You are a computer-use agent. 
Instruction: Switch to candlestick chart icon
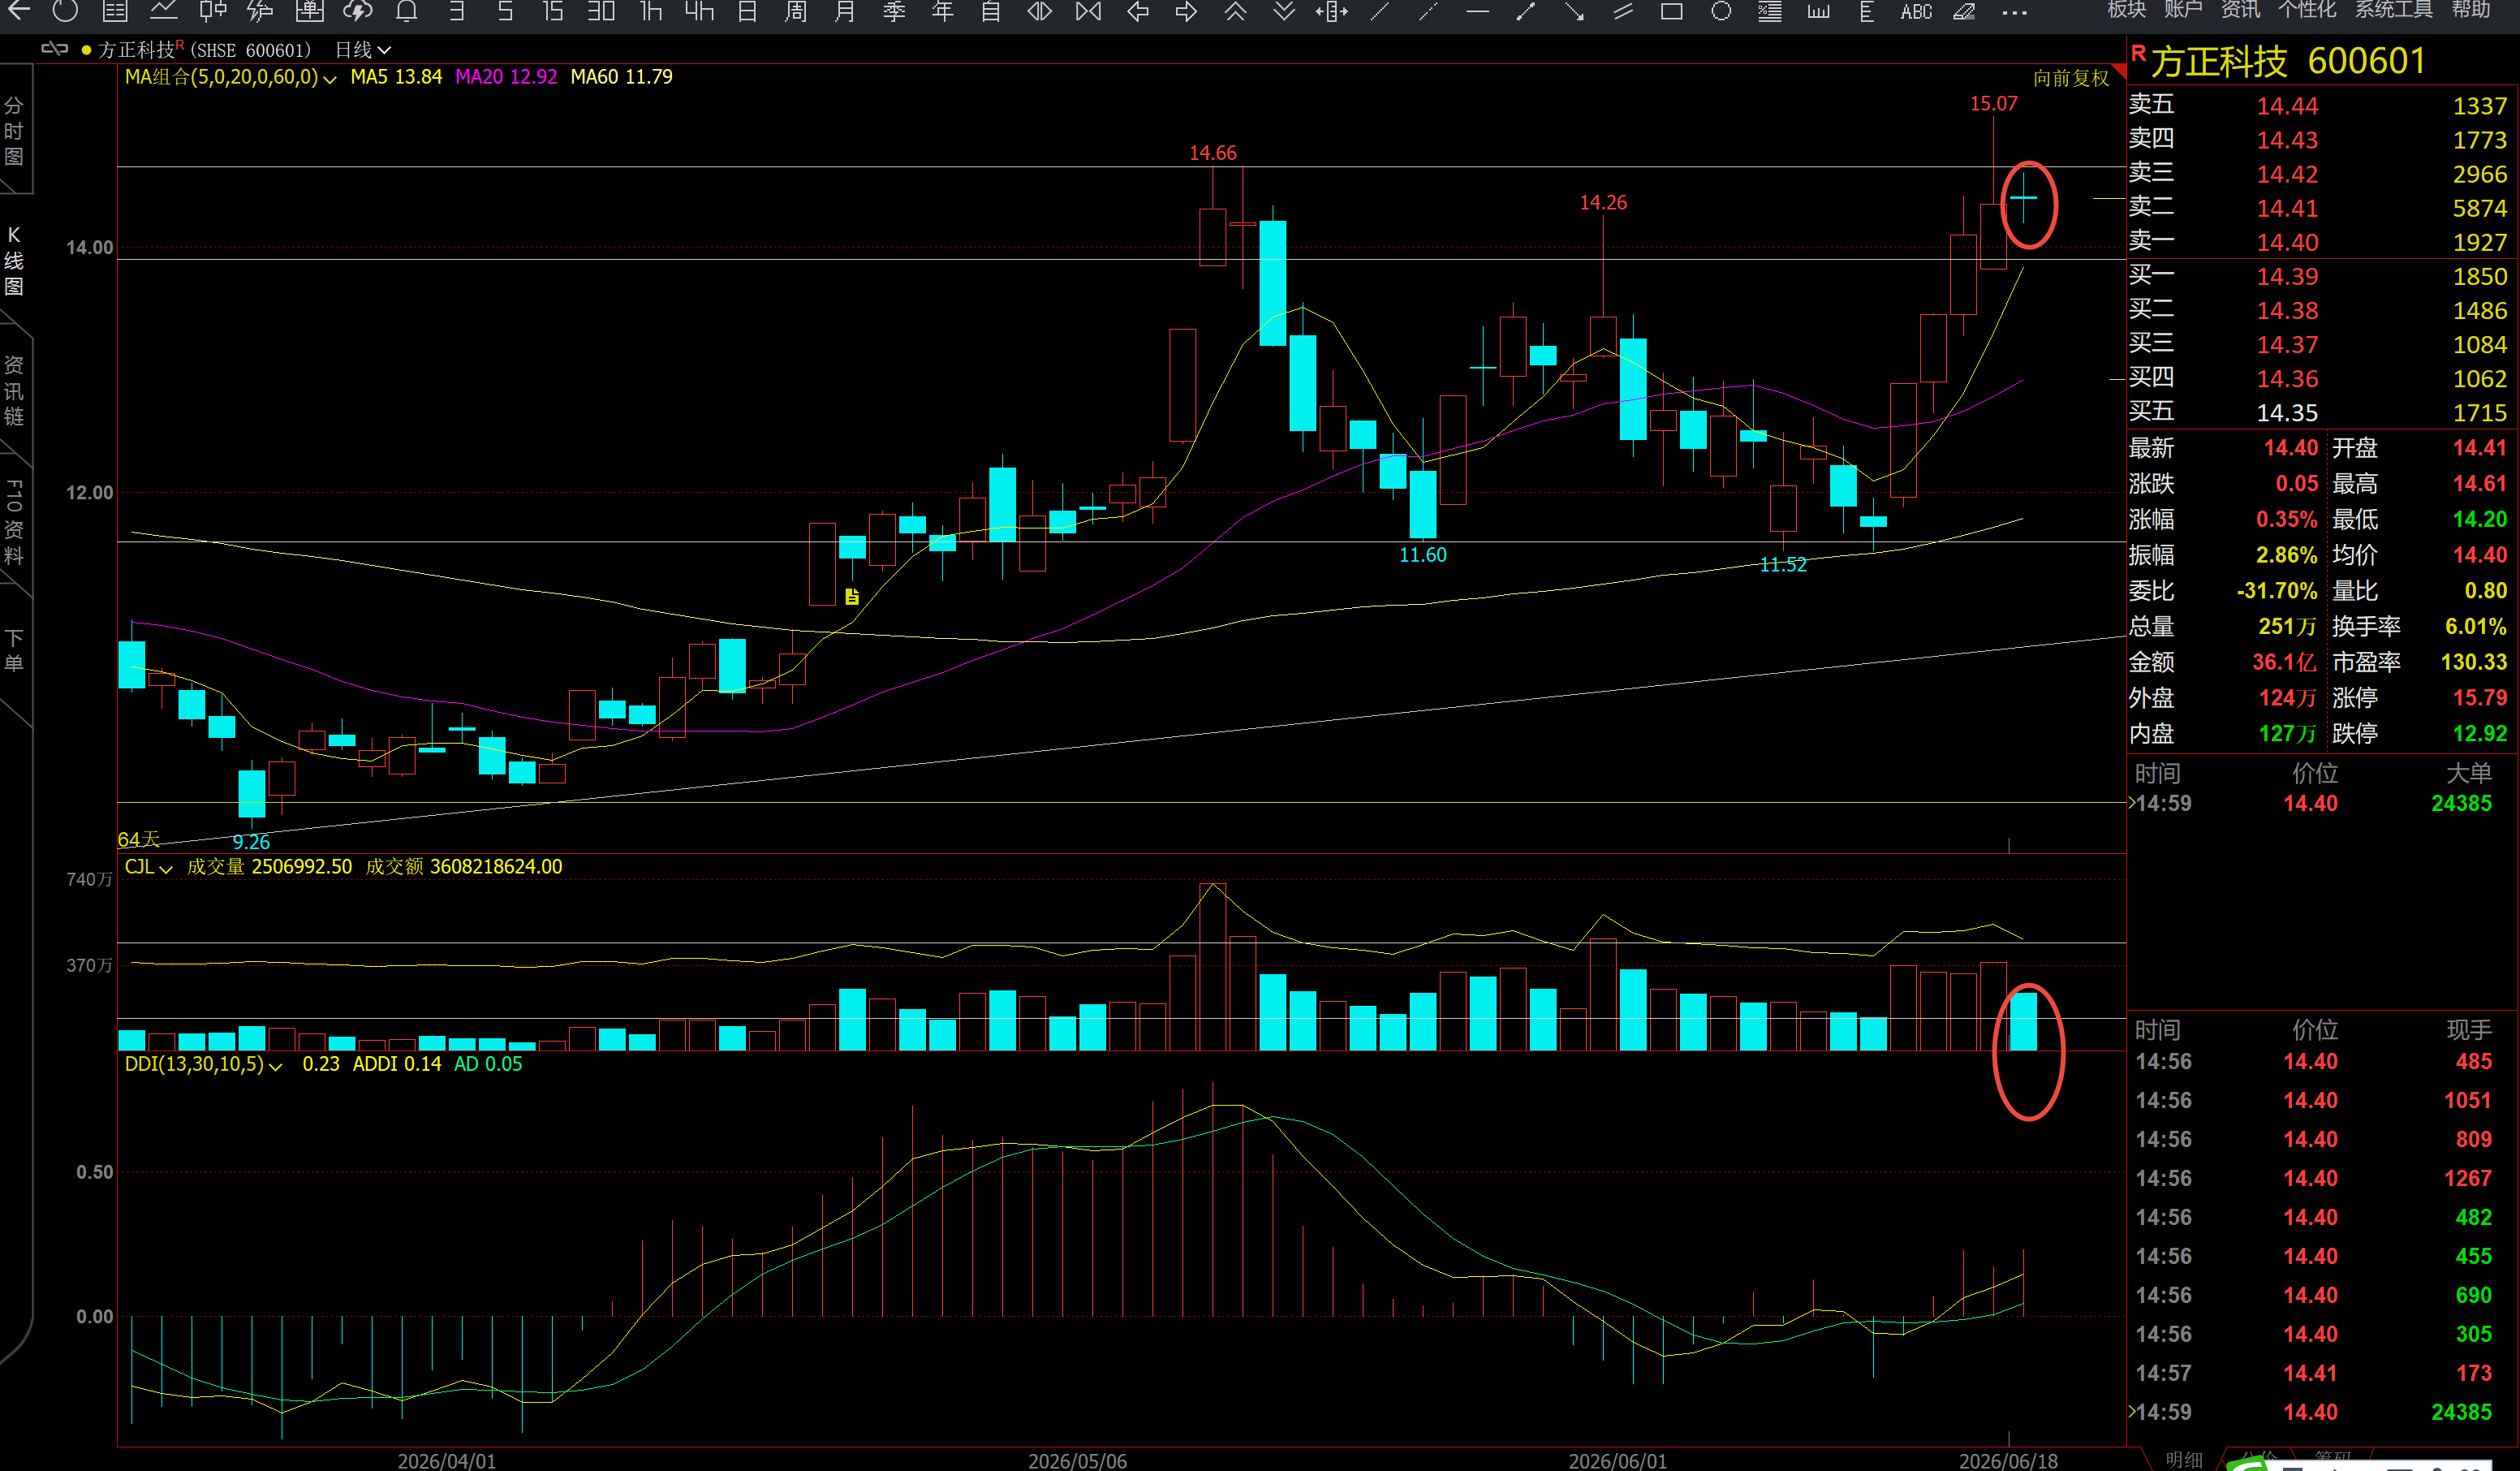(x=212, y=11)
